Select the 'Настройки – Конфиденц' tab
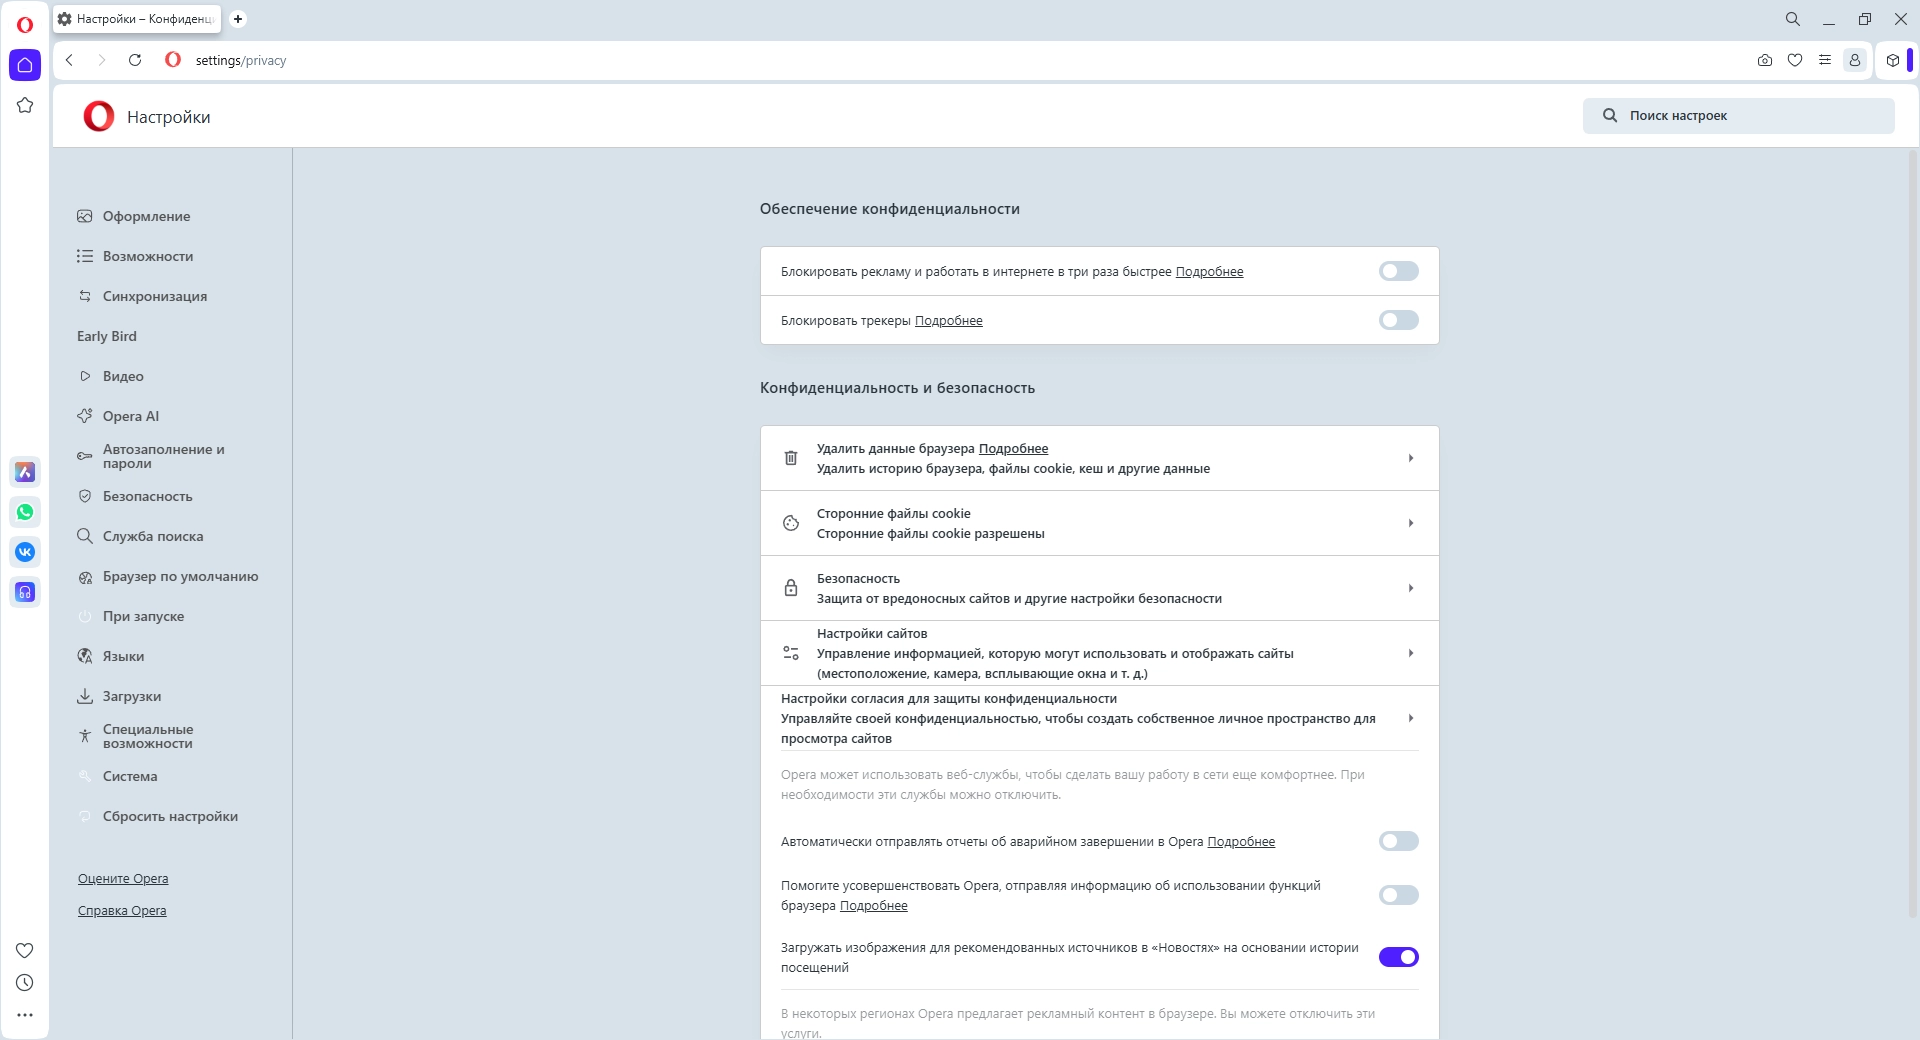 pyautogui.click(x=137, y=19)
